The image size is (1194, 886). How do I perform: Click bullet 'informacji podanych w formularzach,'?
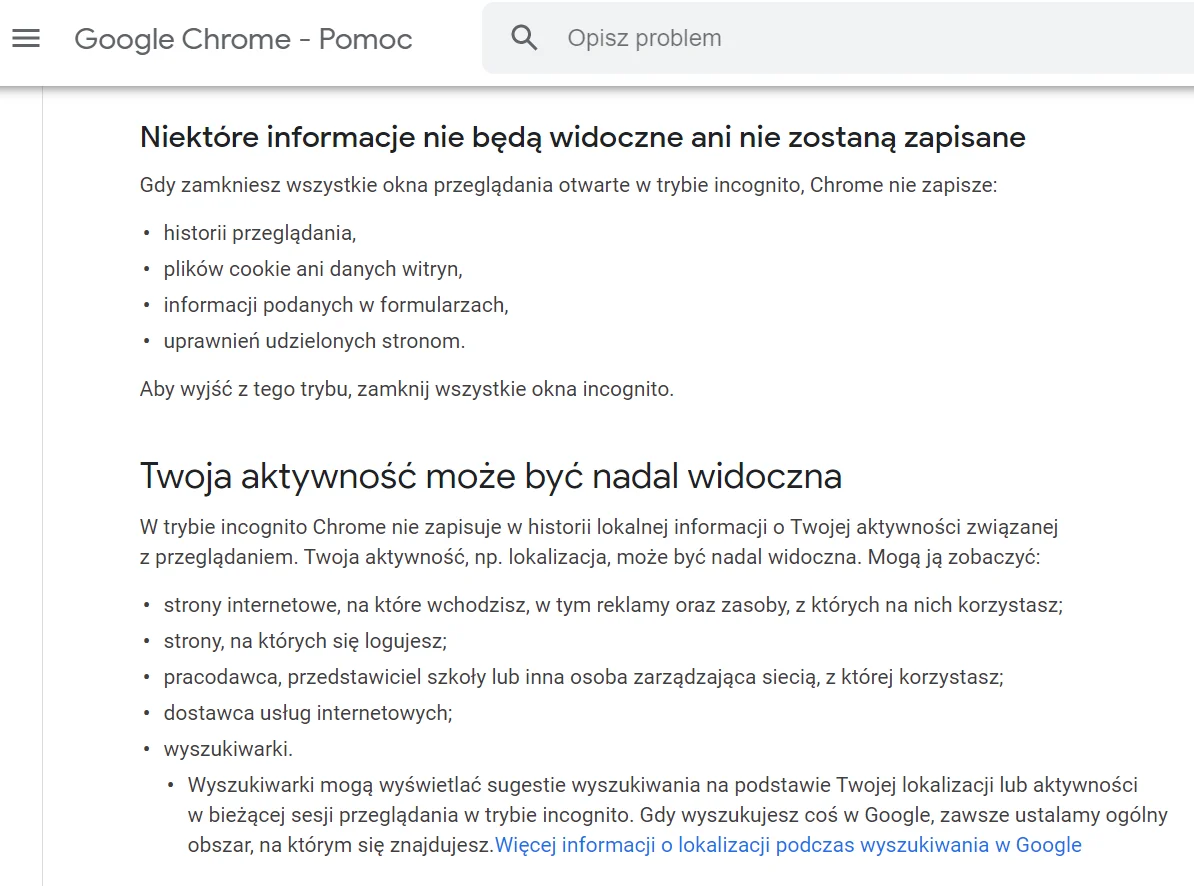click(x=336, y=305)
